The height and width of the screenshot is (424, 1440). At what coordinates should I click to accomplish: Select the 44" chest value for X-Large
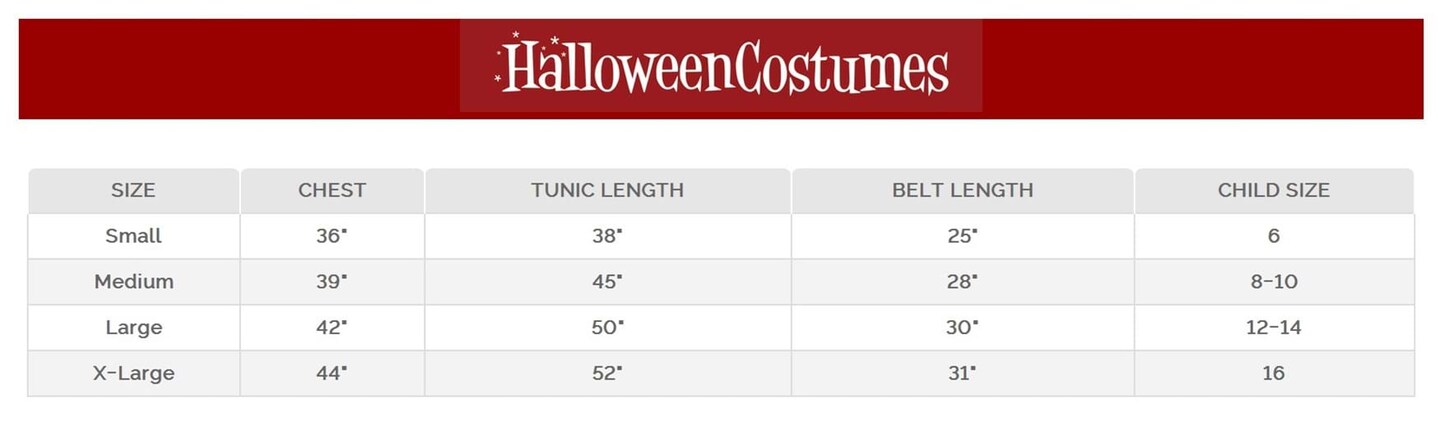point(331,374)
